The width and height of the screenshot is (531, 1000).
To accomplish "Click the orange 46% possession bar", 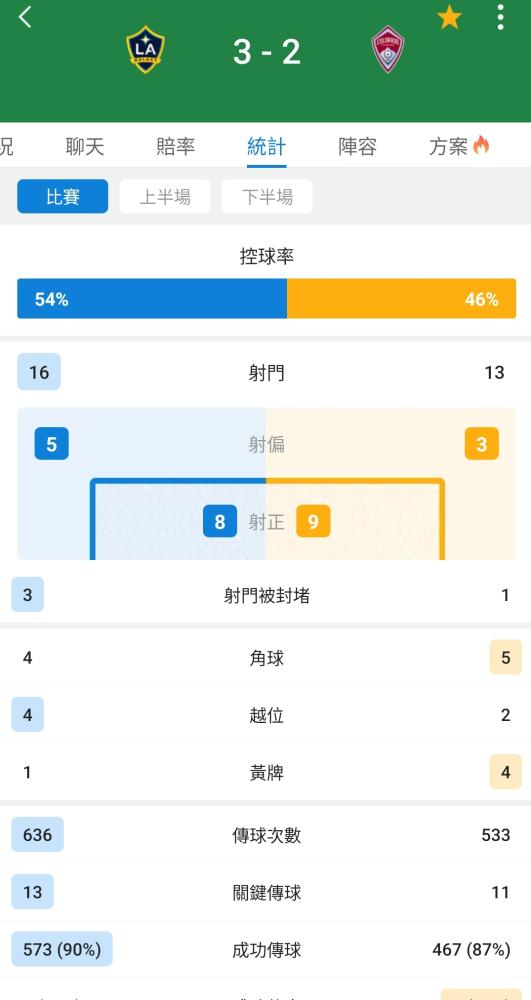I will click(x=402, y=298).
